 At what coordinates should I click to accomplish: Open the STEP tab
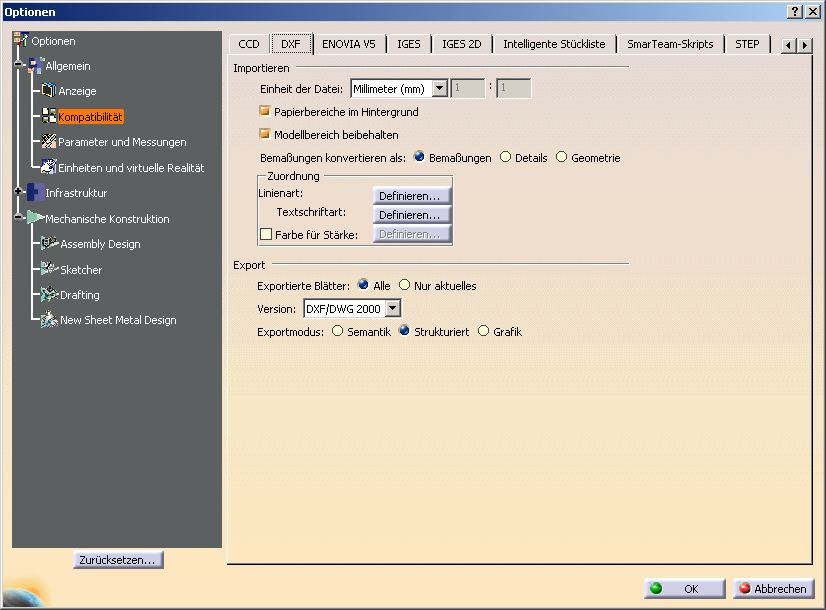pyautogui.click(x=747, y=44)
